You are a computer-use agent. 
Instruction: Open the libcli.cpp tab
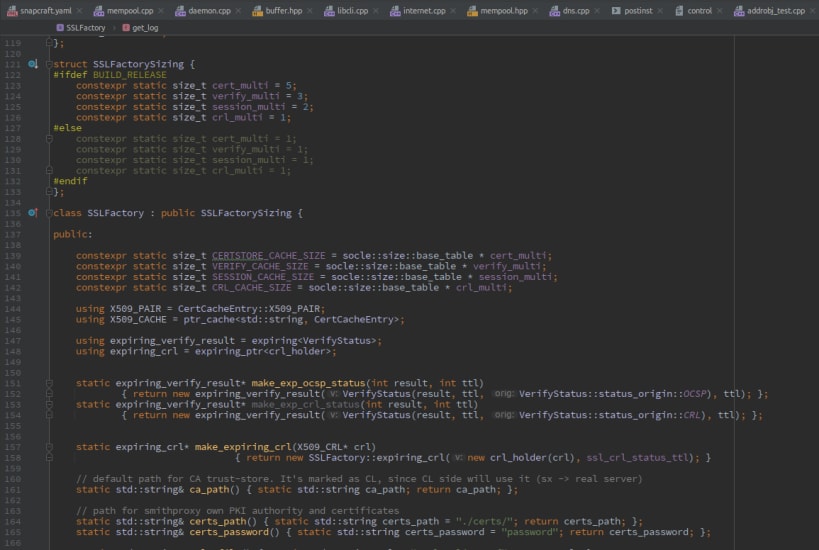click(x=353, y=10)
